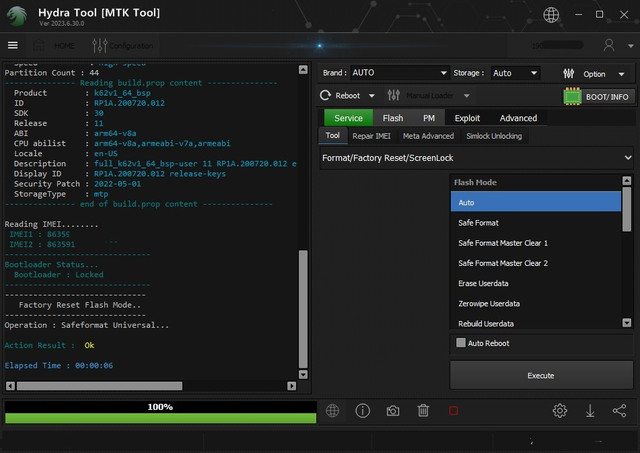The height and width of the screenshot is (453, 640).
Task: Clear log with trash icon
Action: click(x=423, y=411)
